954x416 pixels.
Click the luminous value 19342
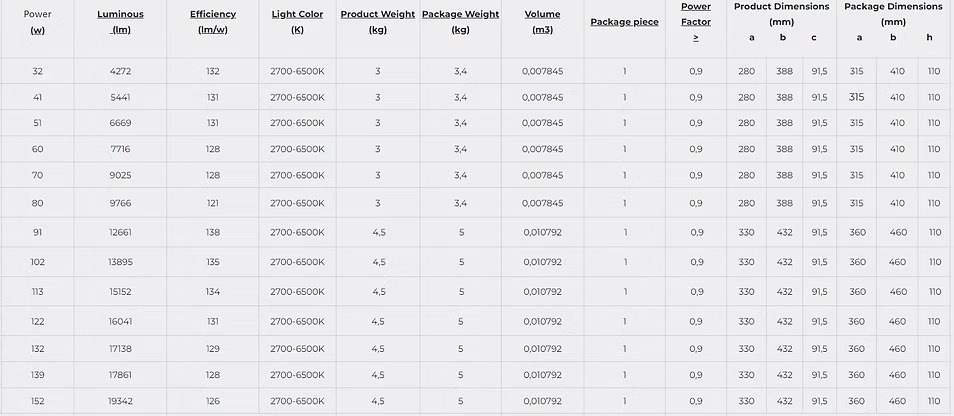[x=120, y=401]
